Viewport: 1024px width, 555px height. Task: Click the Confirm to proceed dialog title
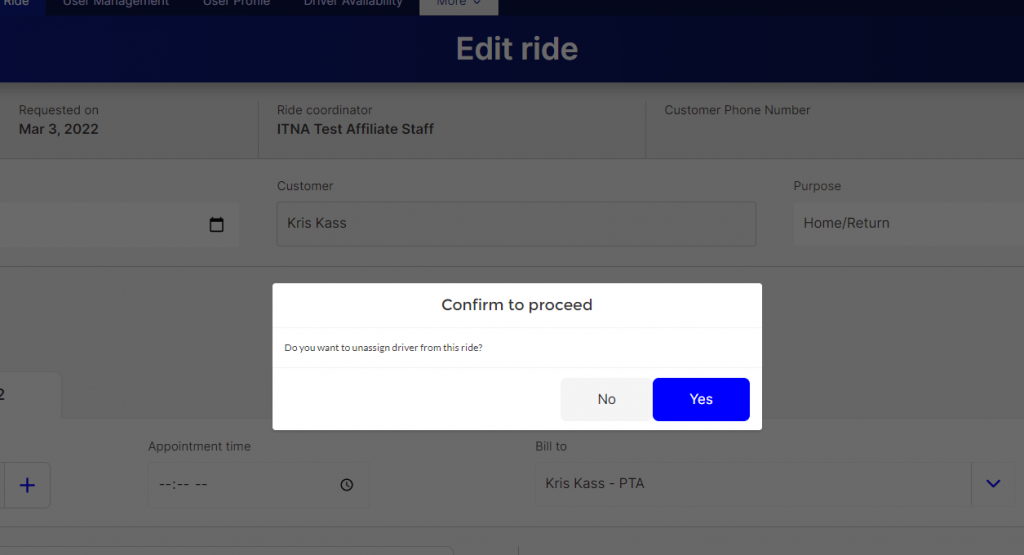tap(517, 305)
